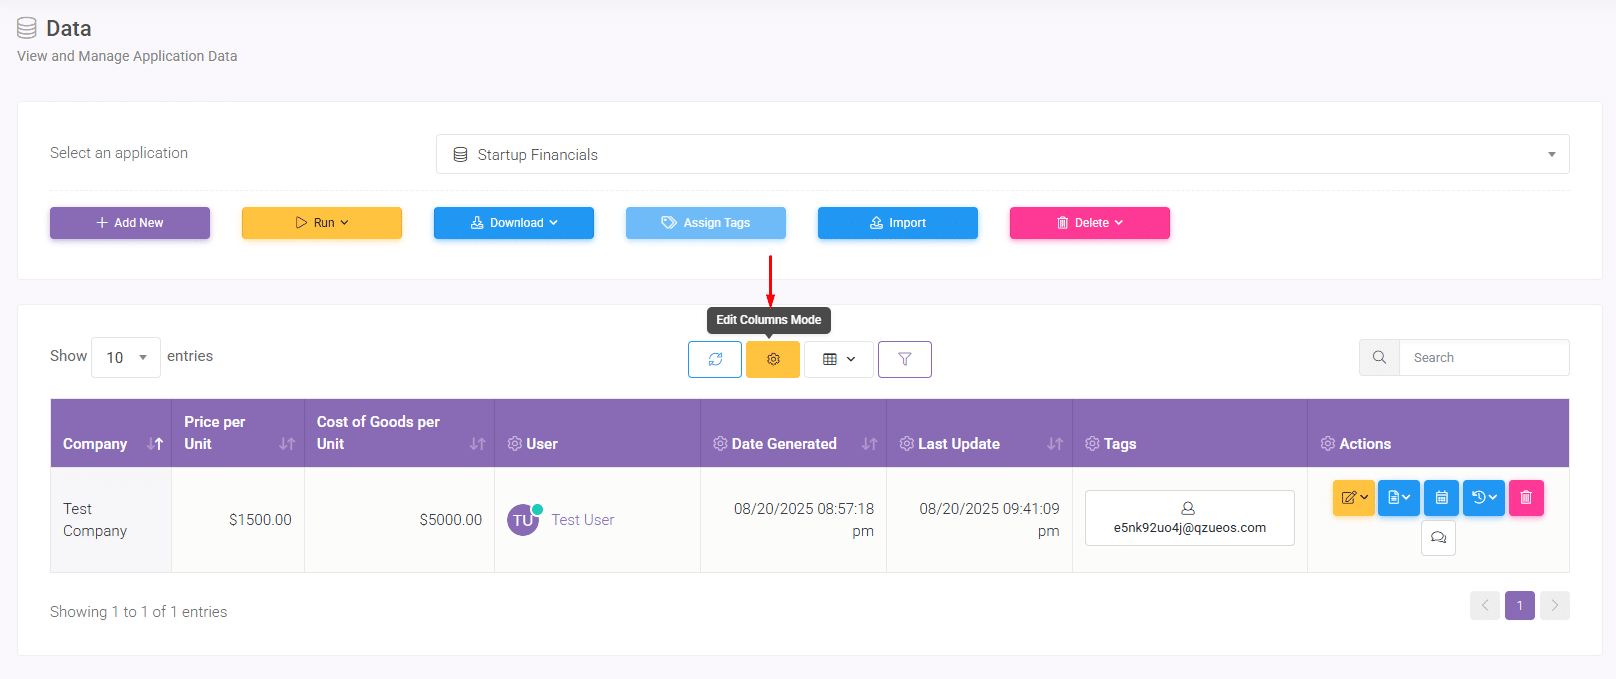Open the pink Delete options menu
This screenshot has width=1616, height=679.
1090,223
